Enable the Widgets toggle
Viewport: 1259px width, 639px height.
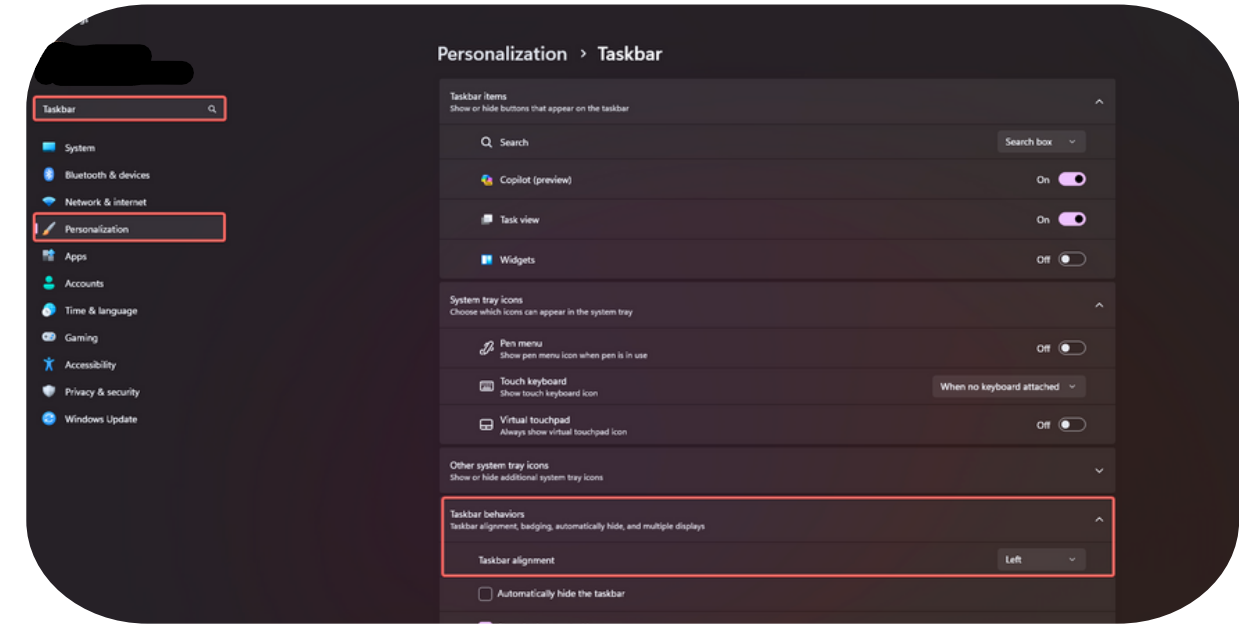point(1072,259)
